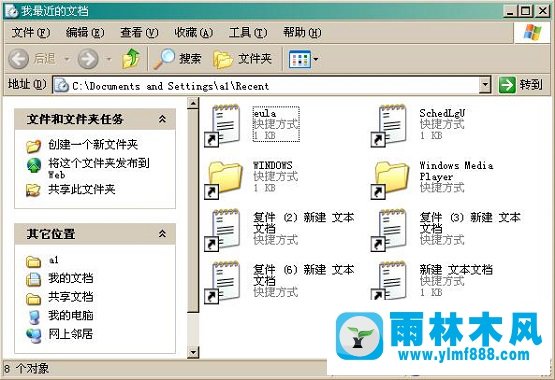This screenshot has height=380, width=555.
Task: Go up one folder level icon
Action: 131,58
